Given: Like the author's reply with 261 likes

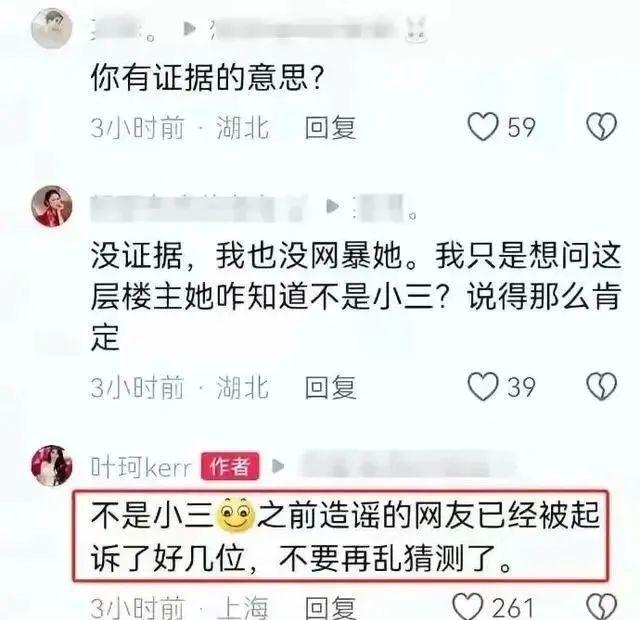Looking at the screenshot, I should tap(469, 607).
